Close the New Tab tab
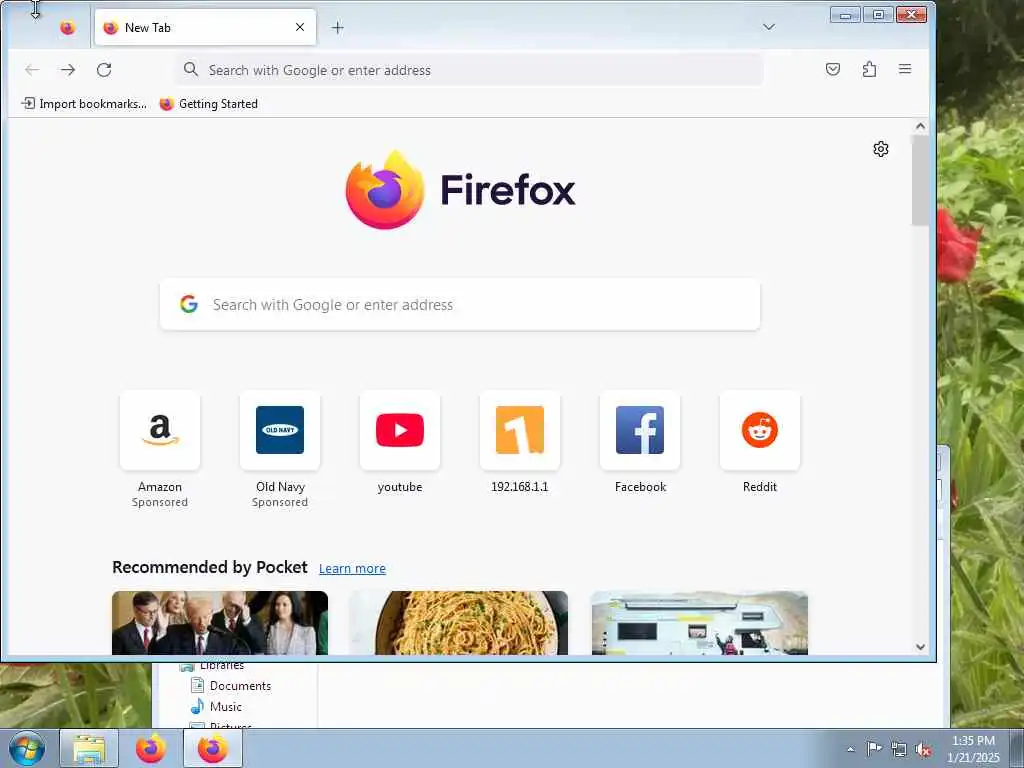This screenshot has width=1024, height=768. [x=300, y=27]
